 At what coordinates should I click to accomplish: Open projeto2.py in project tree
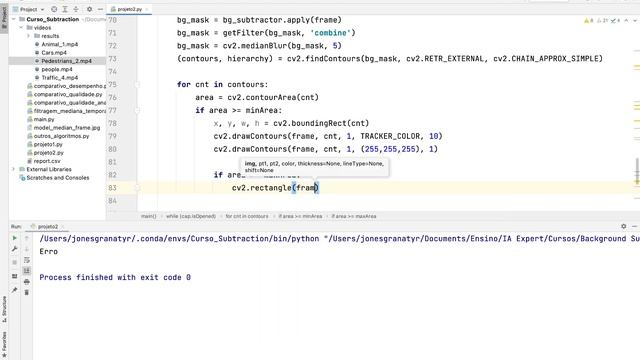point(46,153)
